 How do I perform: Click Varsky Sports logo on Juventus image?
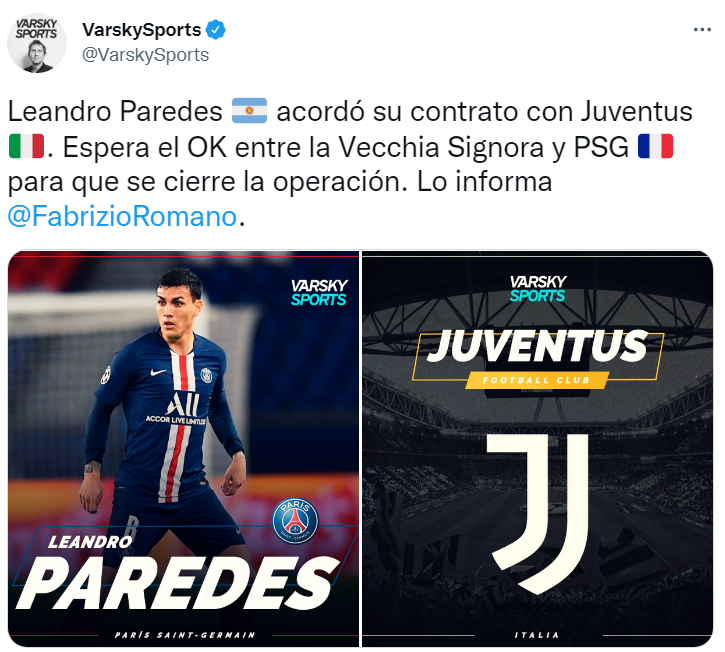538,289
